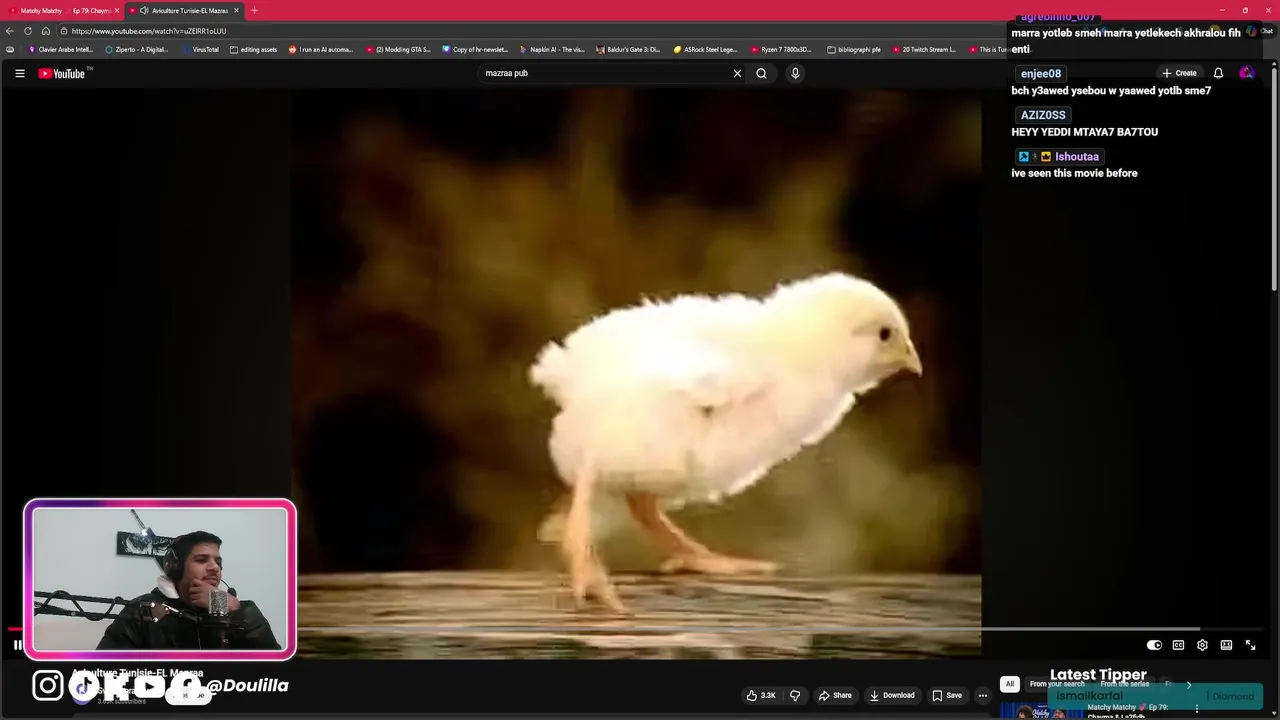This screenshot has width=1280, height=720.
Task: Open 20 Twitch Stream bookmark
Action: 924,49
